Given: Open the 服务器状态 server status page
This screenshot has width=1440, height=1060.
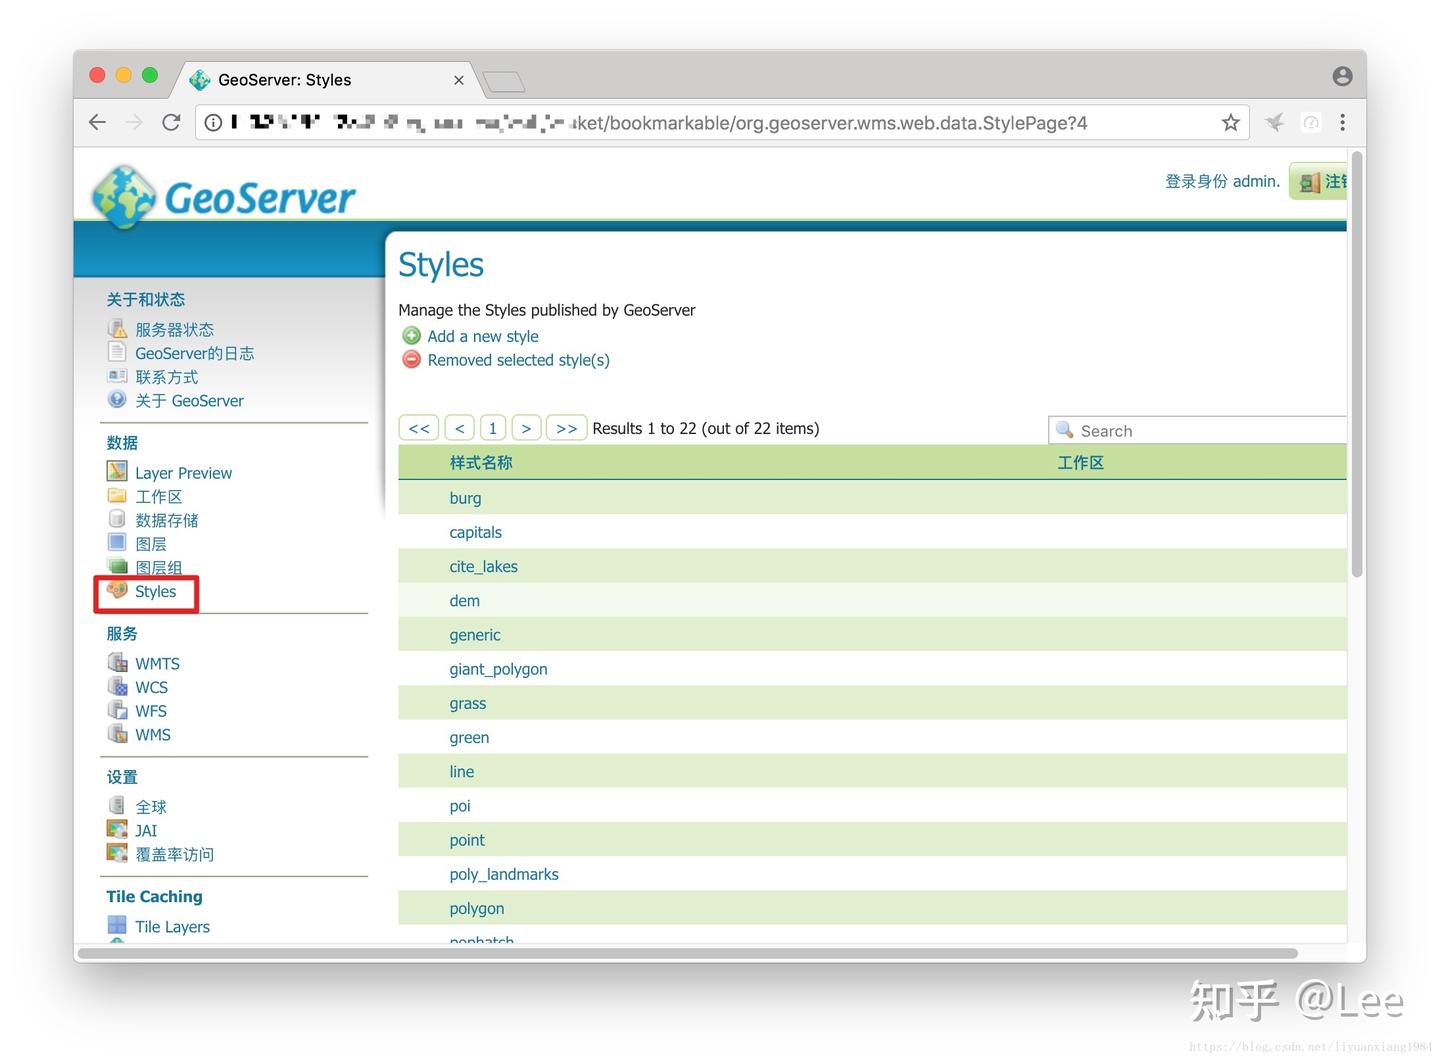Looking at the screenshot, I should 174,328.
